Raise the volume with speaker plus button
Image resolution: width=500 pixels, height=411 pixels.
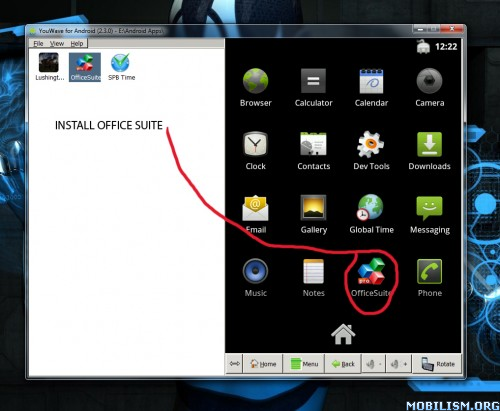tap(399, 364)
